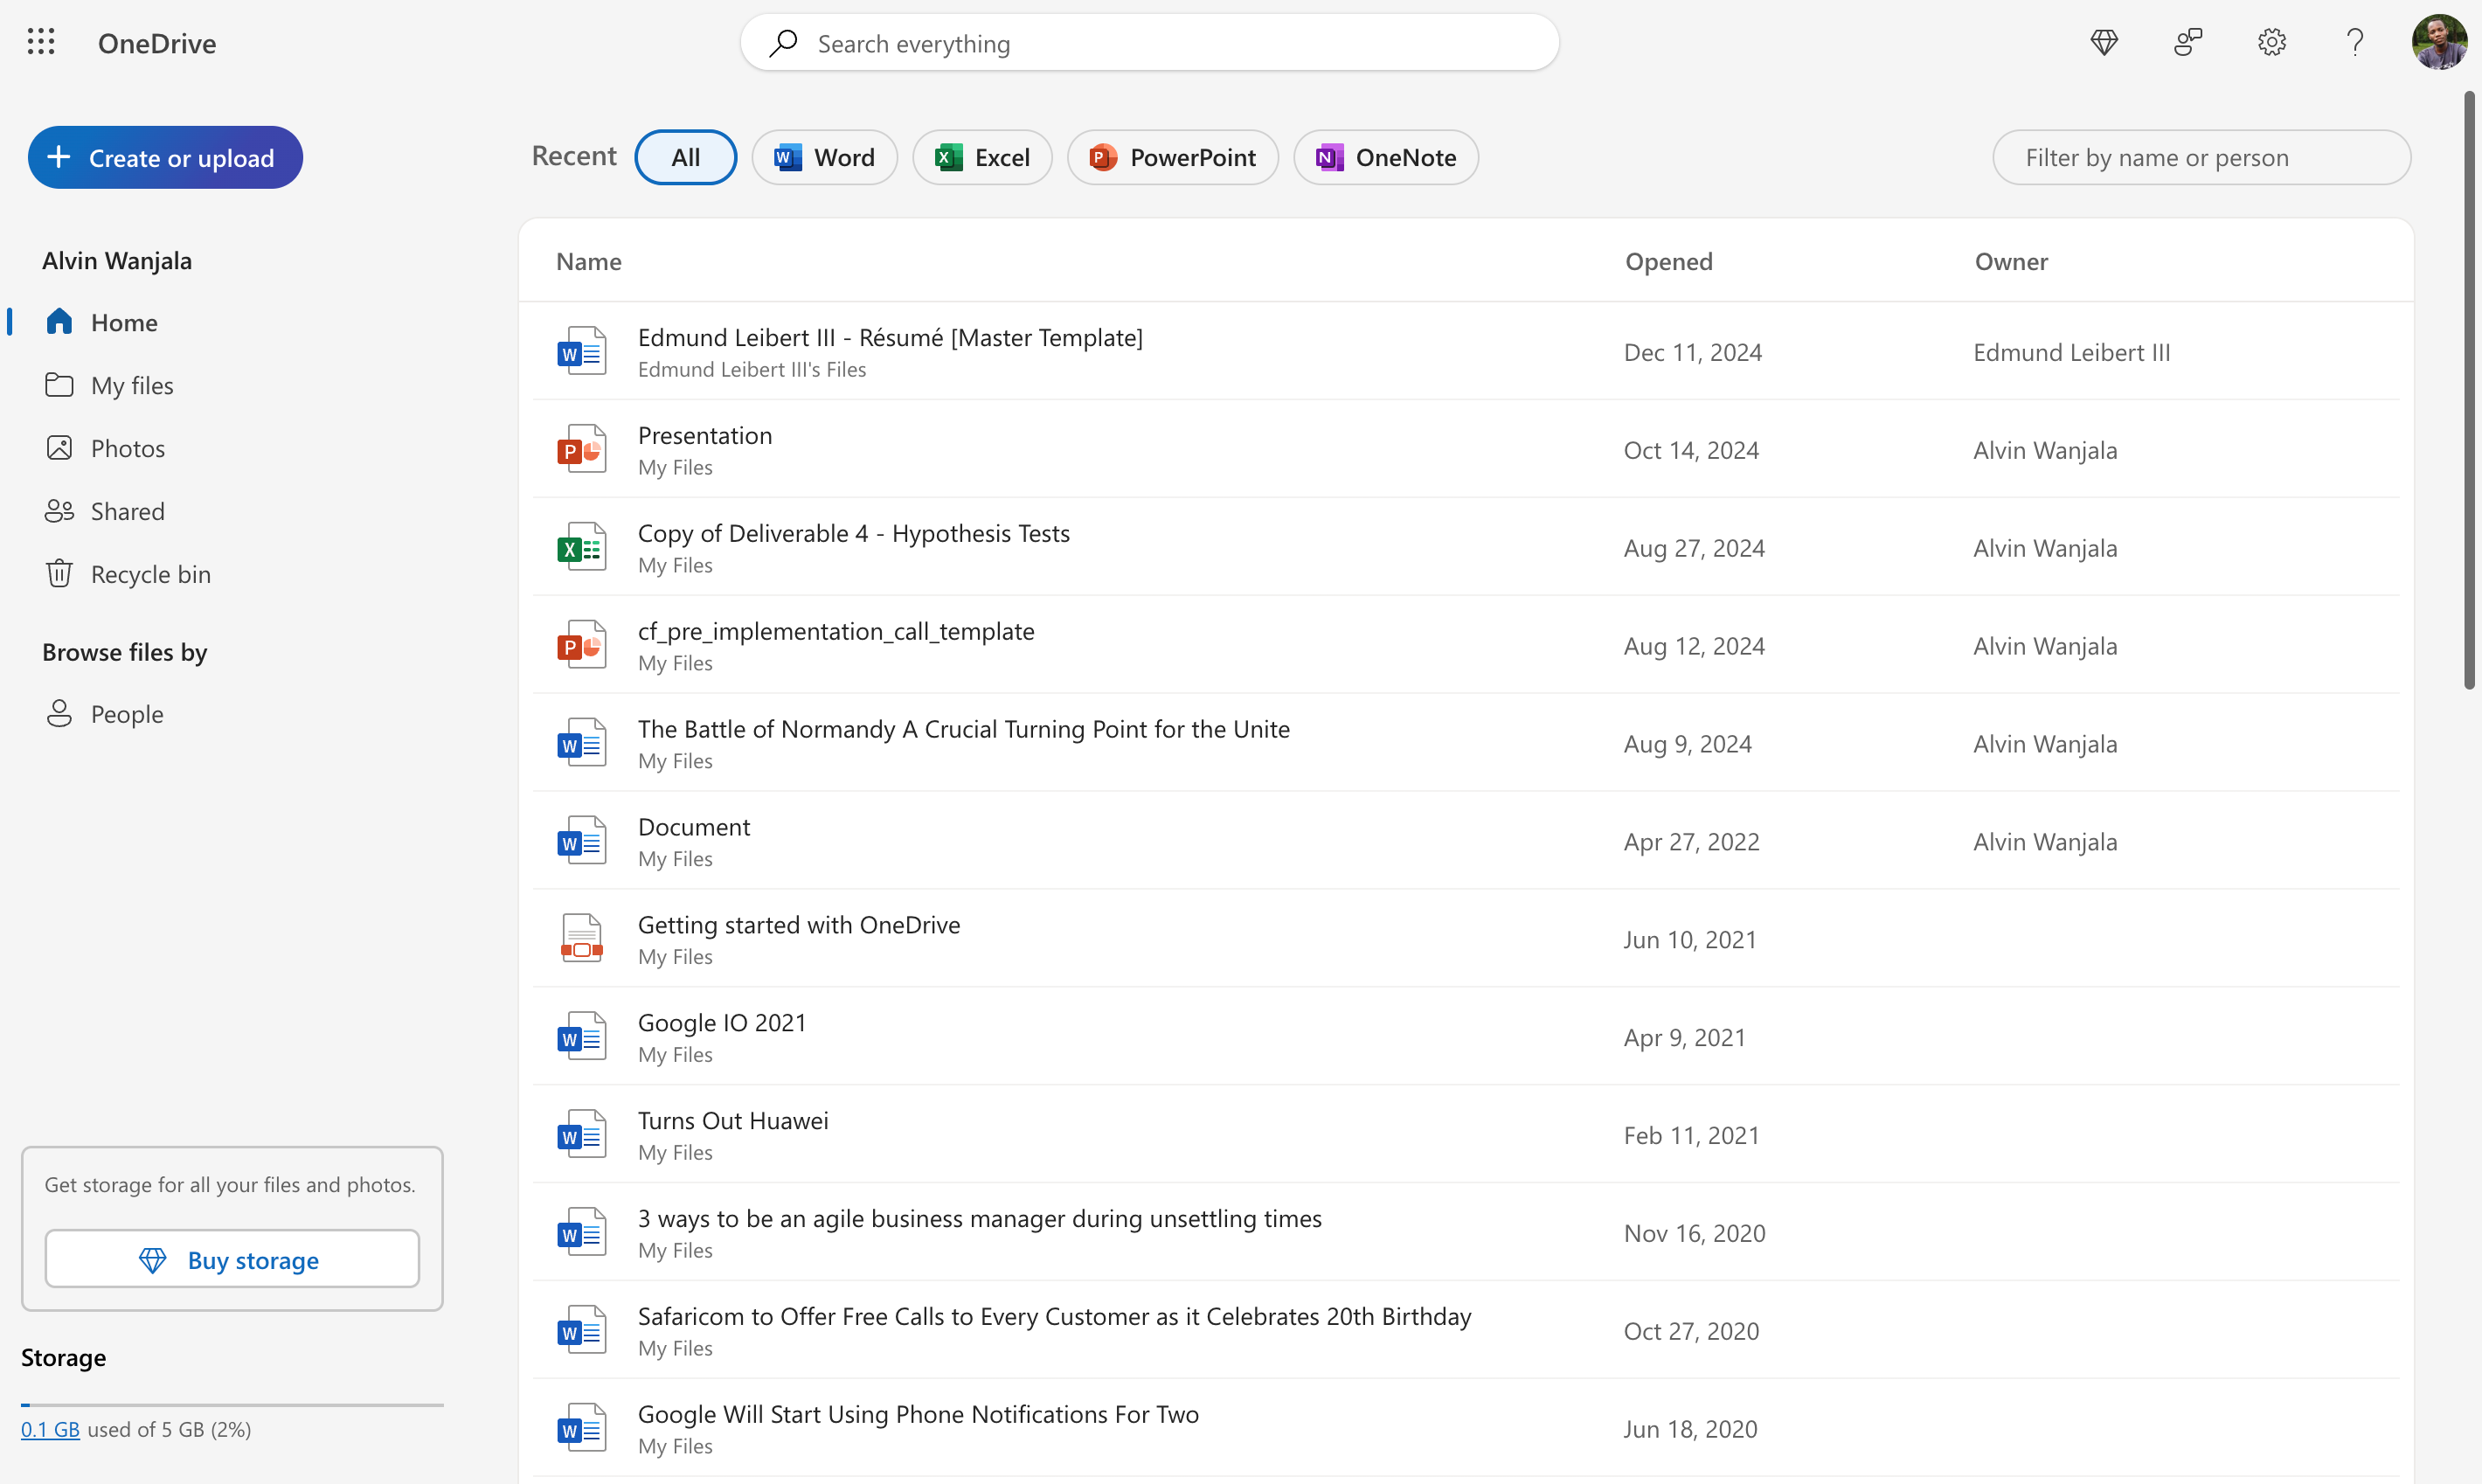Open the 0.1 GB storage link
Screen dimensions: 2482x1484
[50, 1429]
